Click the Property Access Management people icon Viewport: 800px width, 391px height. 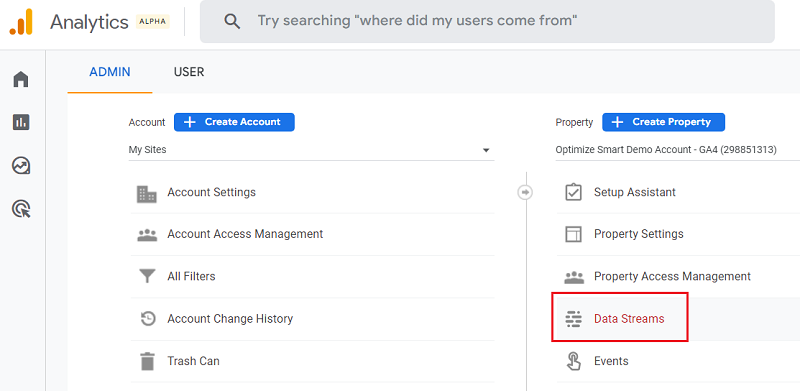click(574, 277)
